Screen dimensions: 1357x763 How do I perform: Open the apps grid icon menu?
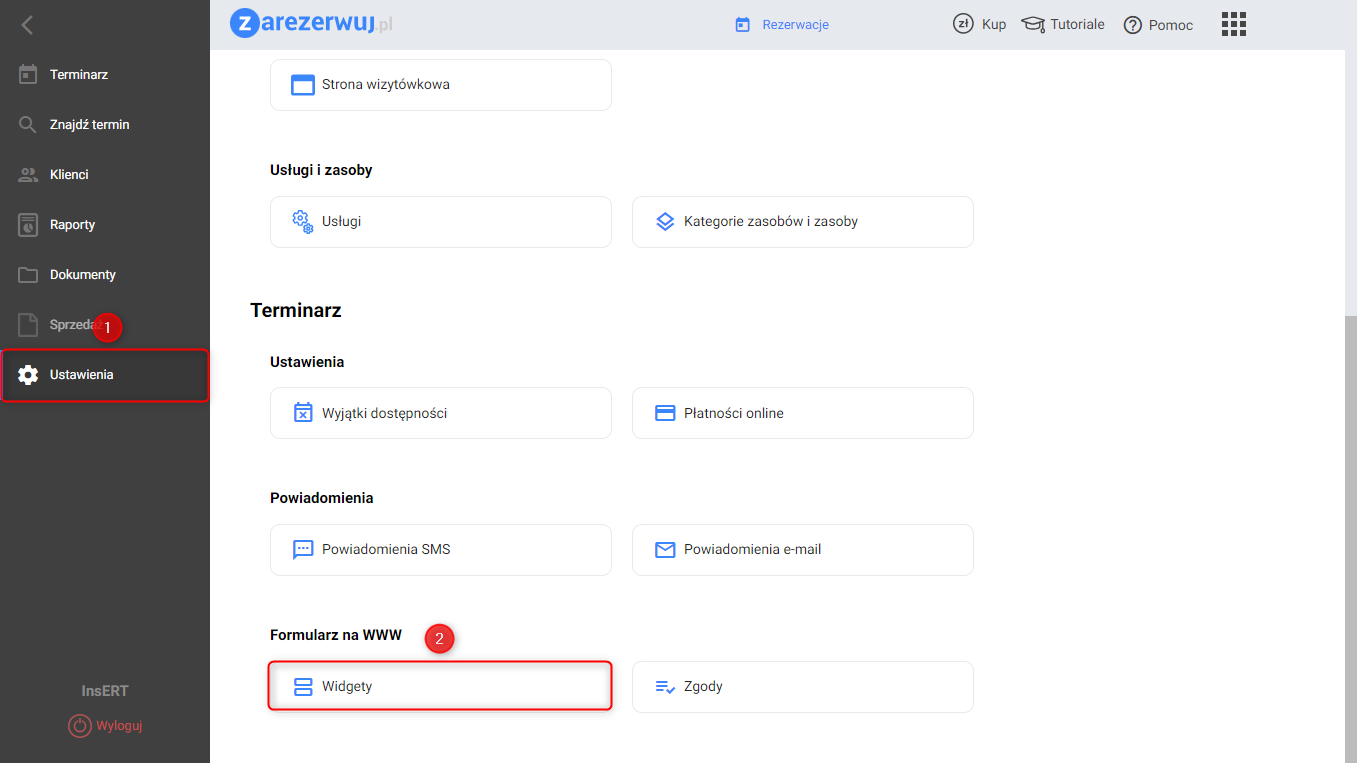coord(1234,25)
